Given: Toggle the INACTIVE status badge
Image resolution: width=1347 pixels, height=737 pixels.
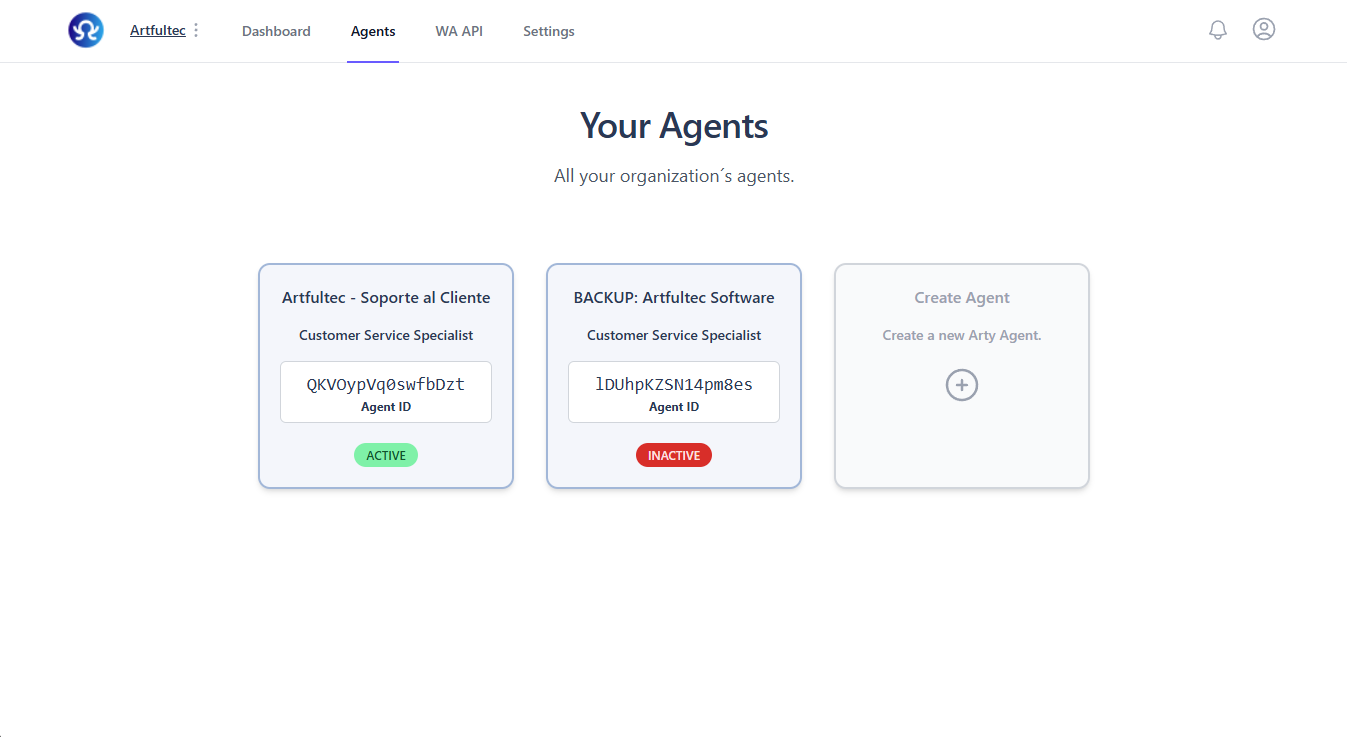Looking at the screenshot, I should click(x=673, y=455).
